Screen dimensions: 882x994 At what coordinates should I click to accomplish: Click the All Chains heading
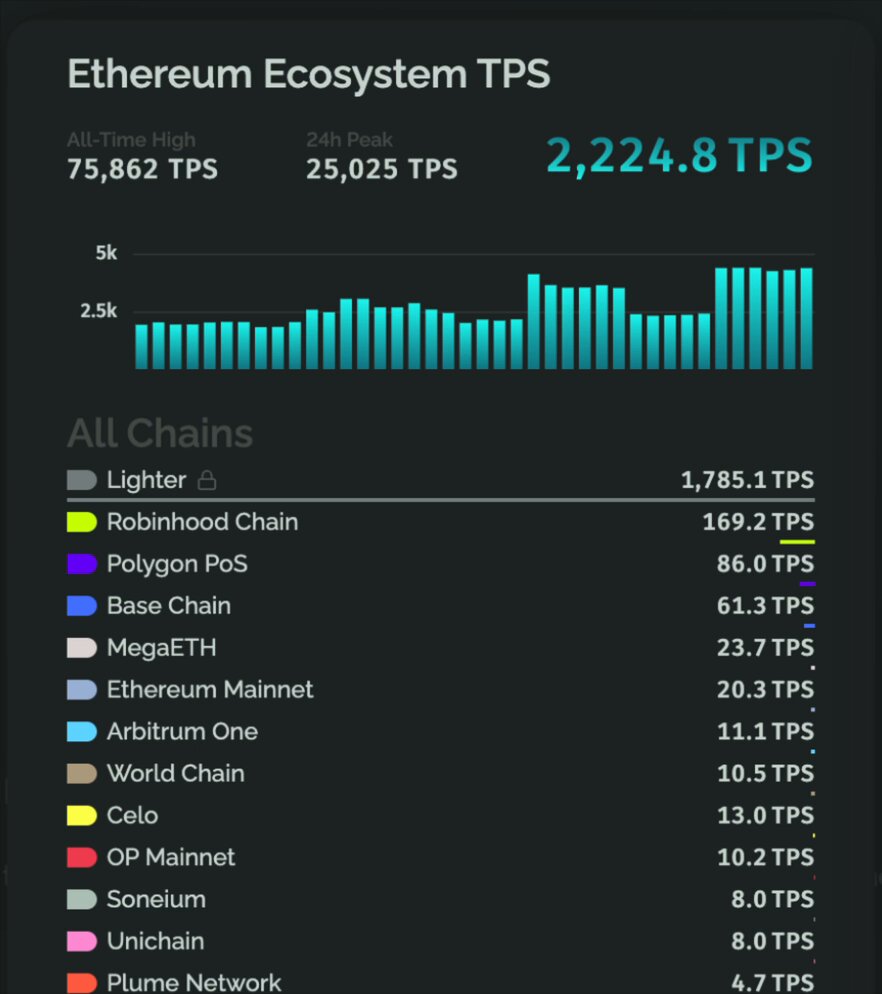pyautogui.click(x=160, y=434)
